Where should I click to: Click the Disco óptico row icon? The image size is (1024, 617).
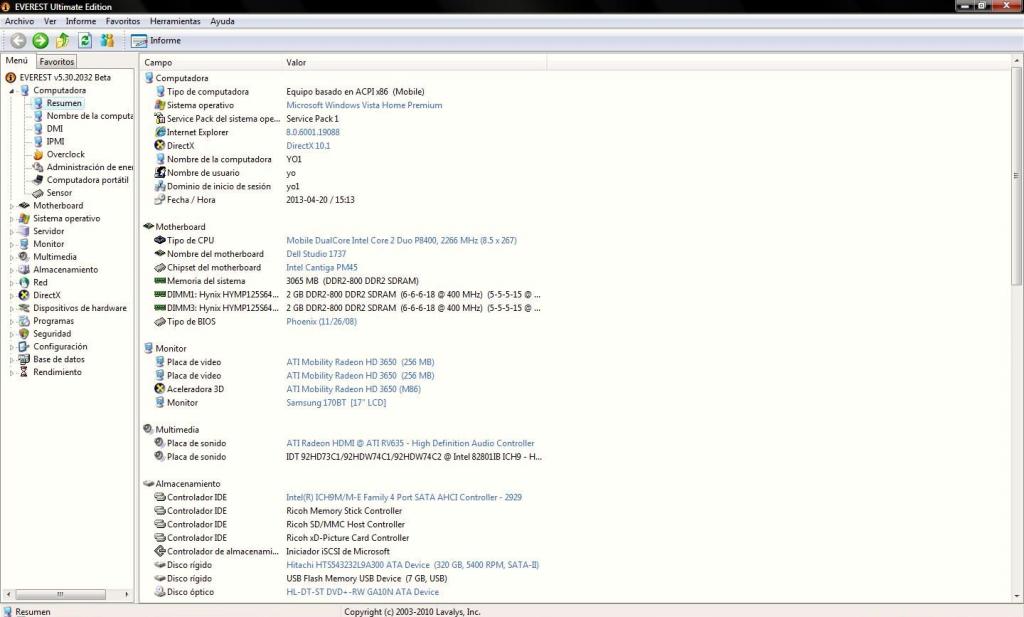pos(160,592)
